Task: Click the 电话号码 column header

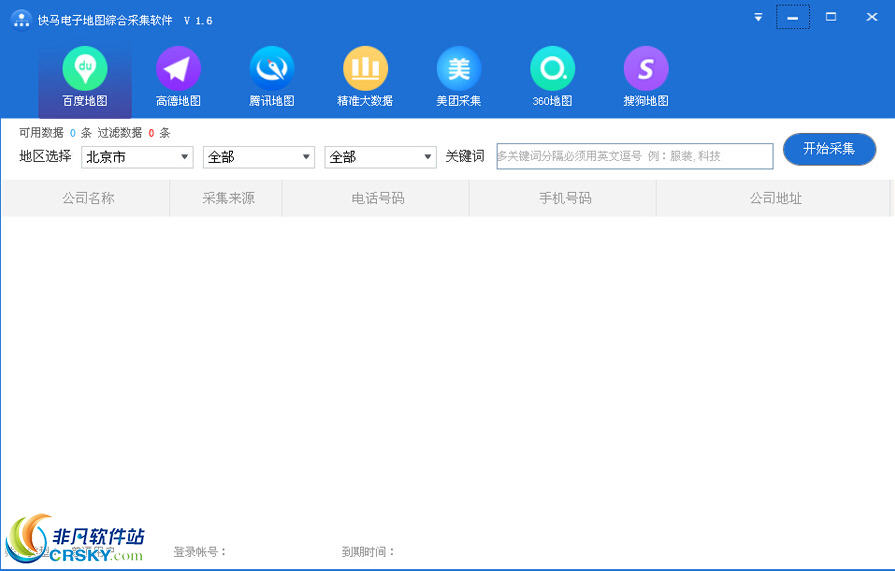Action: pos(376,198)
